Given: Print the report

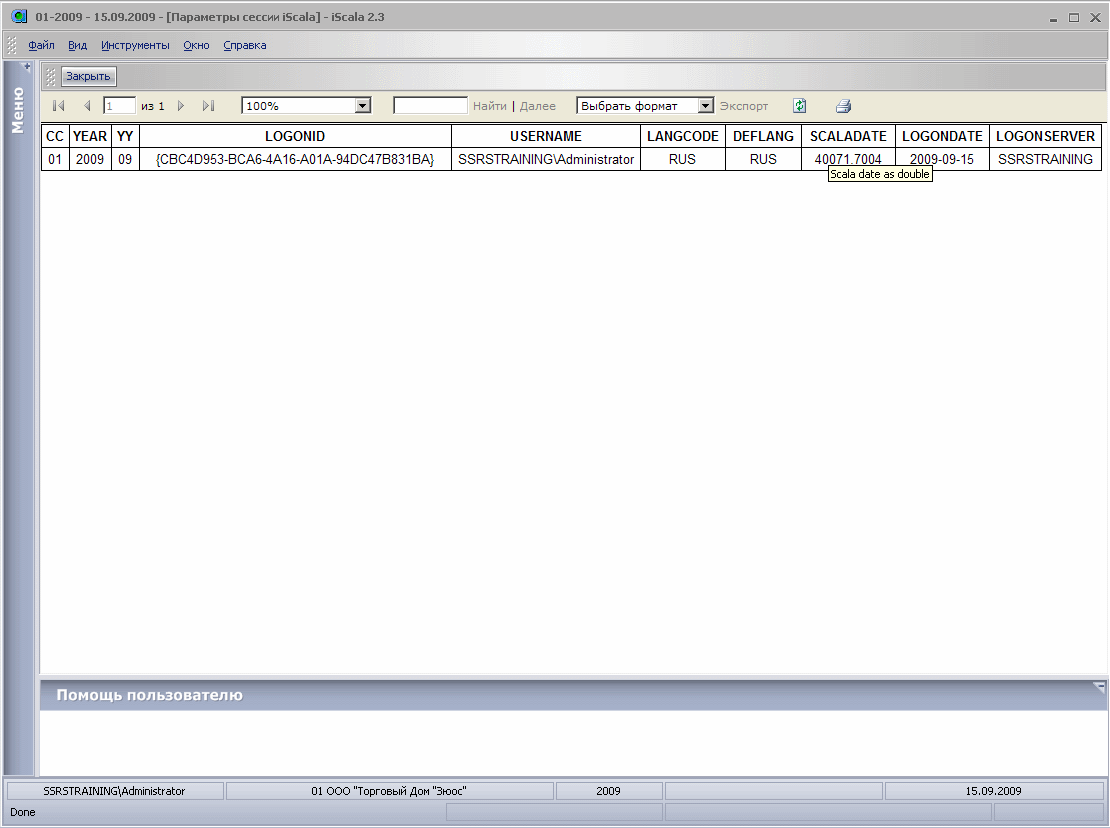Looking at the screenshot, I should coord(843,106).
